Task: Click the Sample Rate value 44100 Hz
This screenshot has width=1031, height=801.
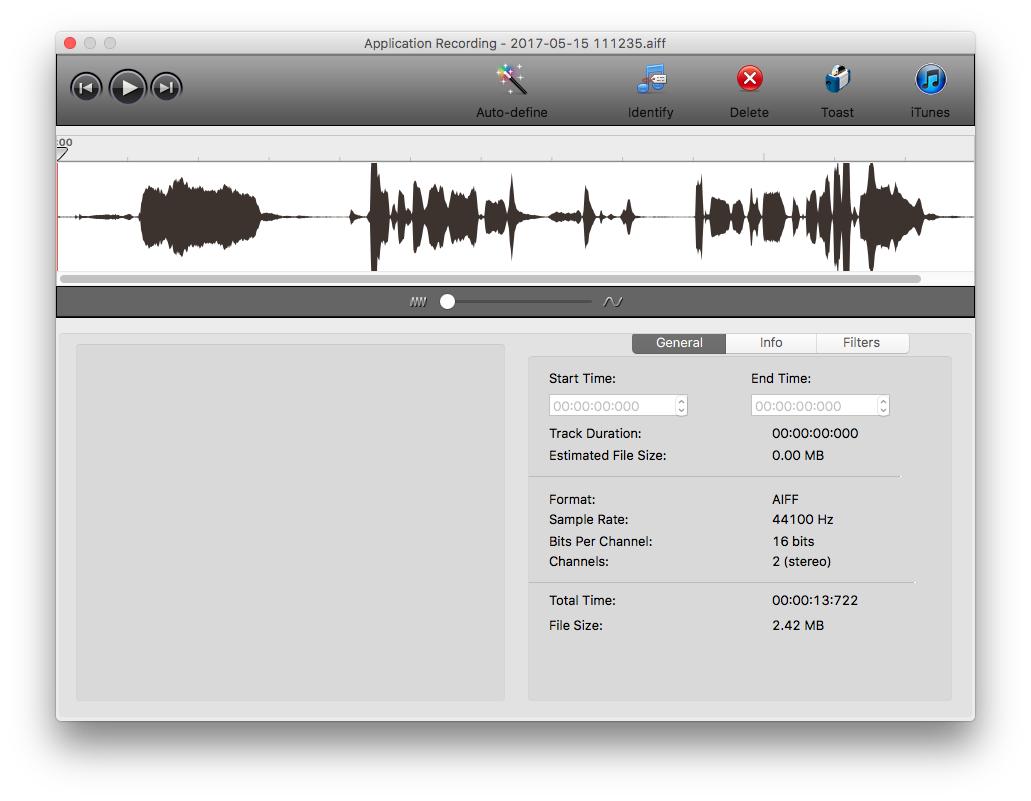Action: (x=802, y=520)
